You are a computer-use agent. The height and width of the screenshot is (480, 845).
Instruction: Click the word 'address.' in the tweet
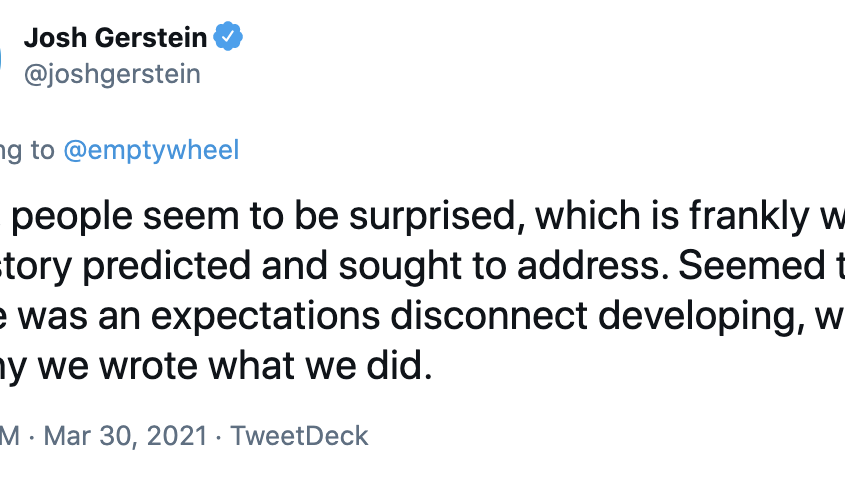pyautogui.click(x=592, y=266)
